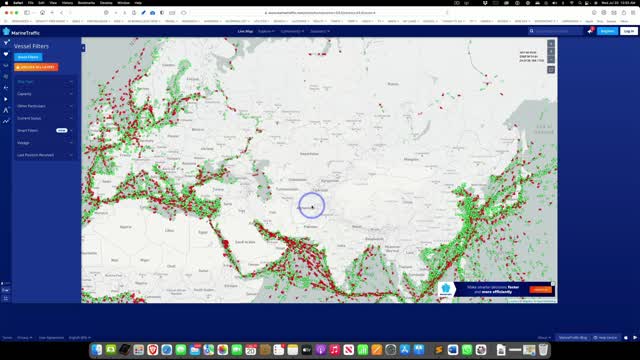Click the orange Unlock All Layers button
The image size is (640, 360).
36,67
